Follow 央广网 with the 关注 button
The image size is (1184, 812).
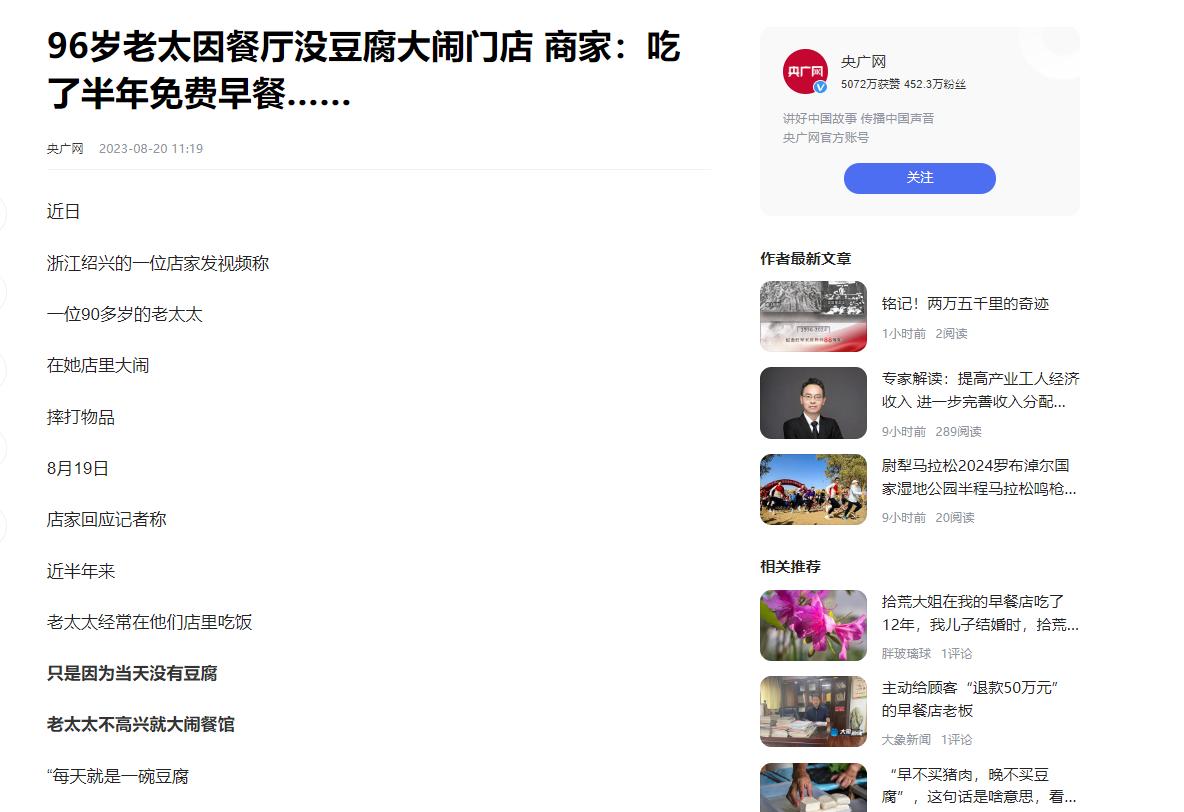point(920,178)
